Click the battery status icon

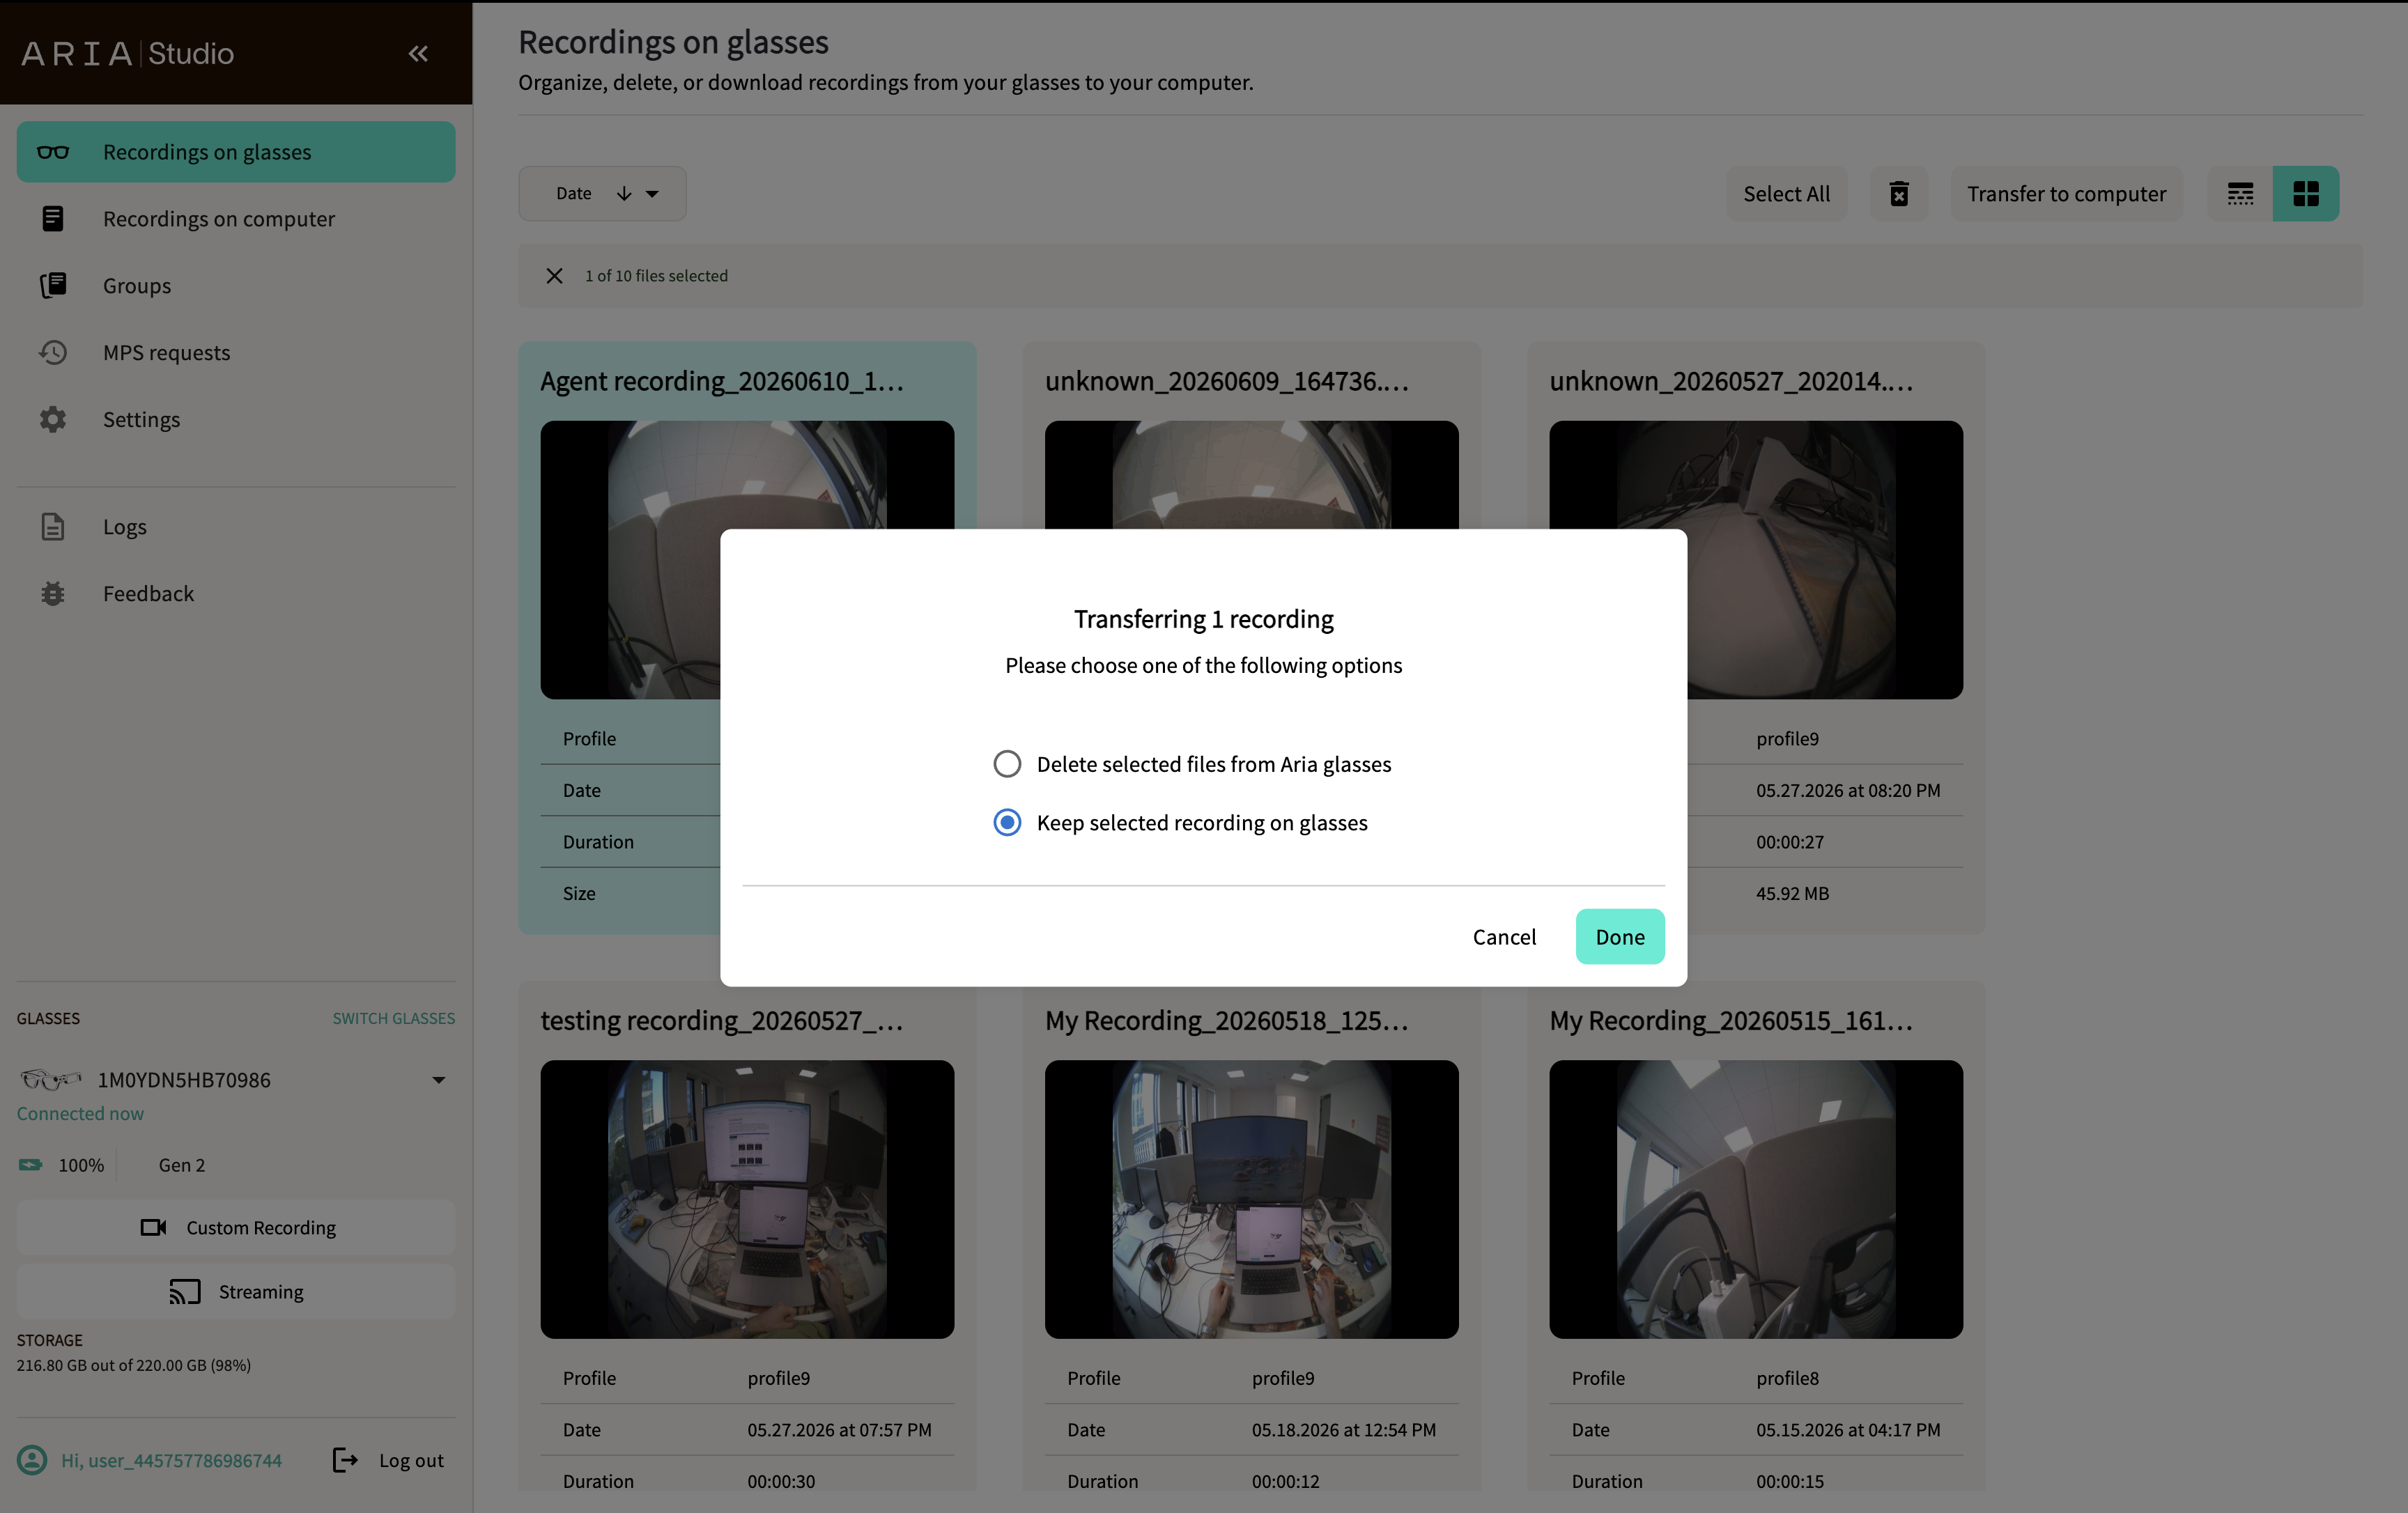pyautogui.click(x=31, y=1165)
